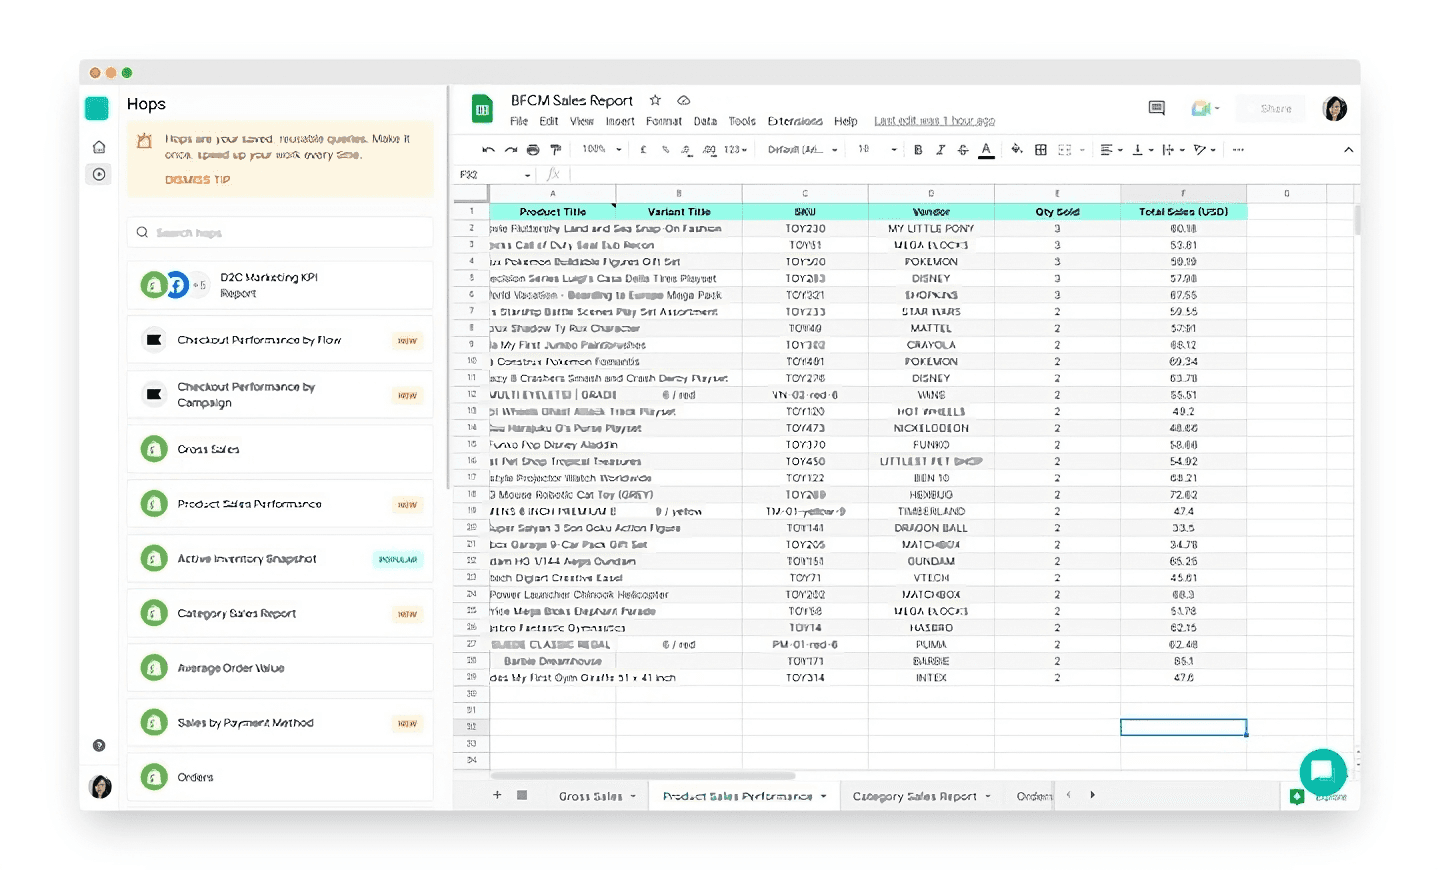The width and height of the screenshot is (1440, 870).
Task: Click the all sheets list icon
Action: [522, 795]
